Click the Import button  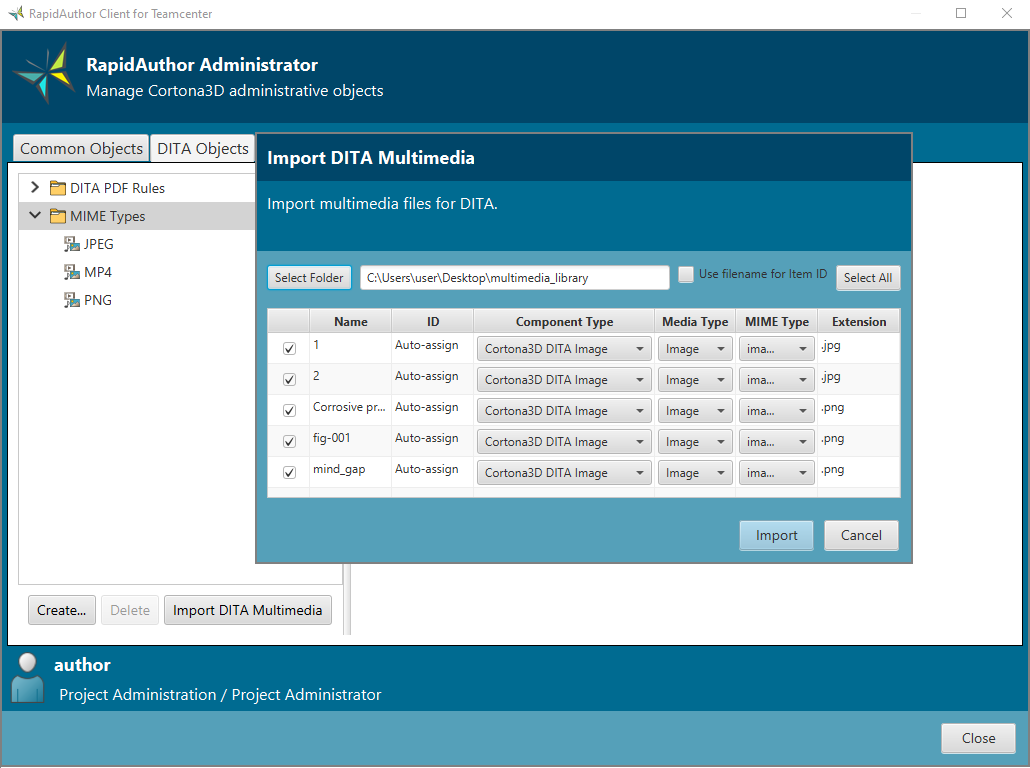click(x=776, y=535)
